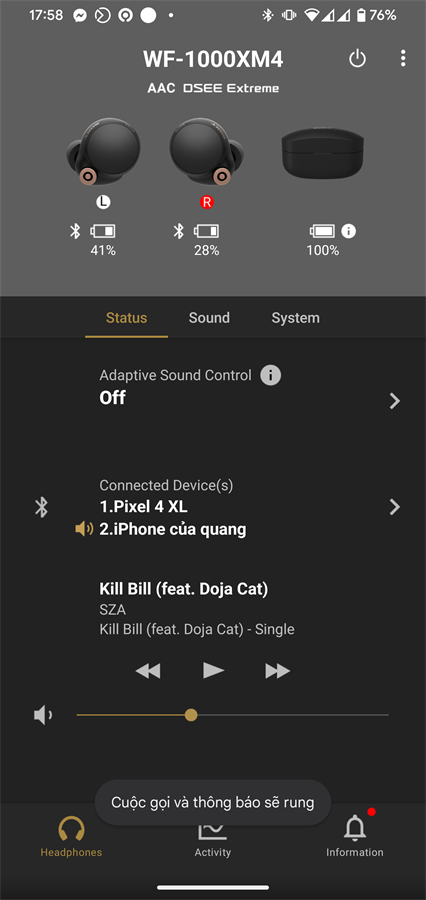
Task: Tap the Bluetooth icon beside Connected Devices
Action: coord(41,507)
